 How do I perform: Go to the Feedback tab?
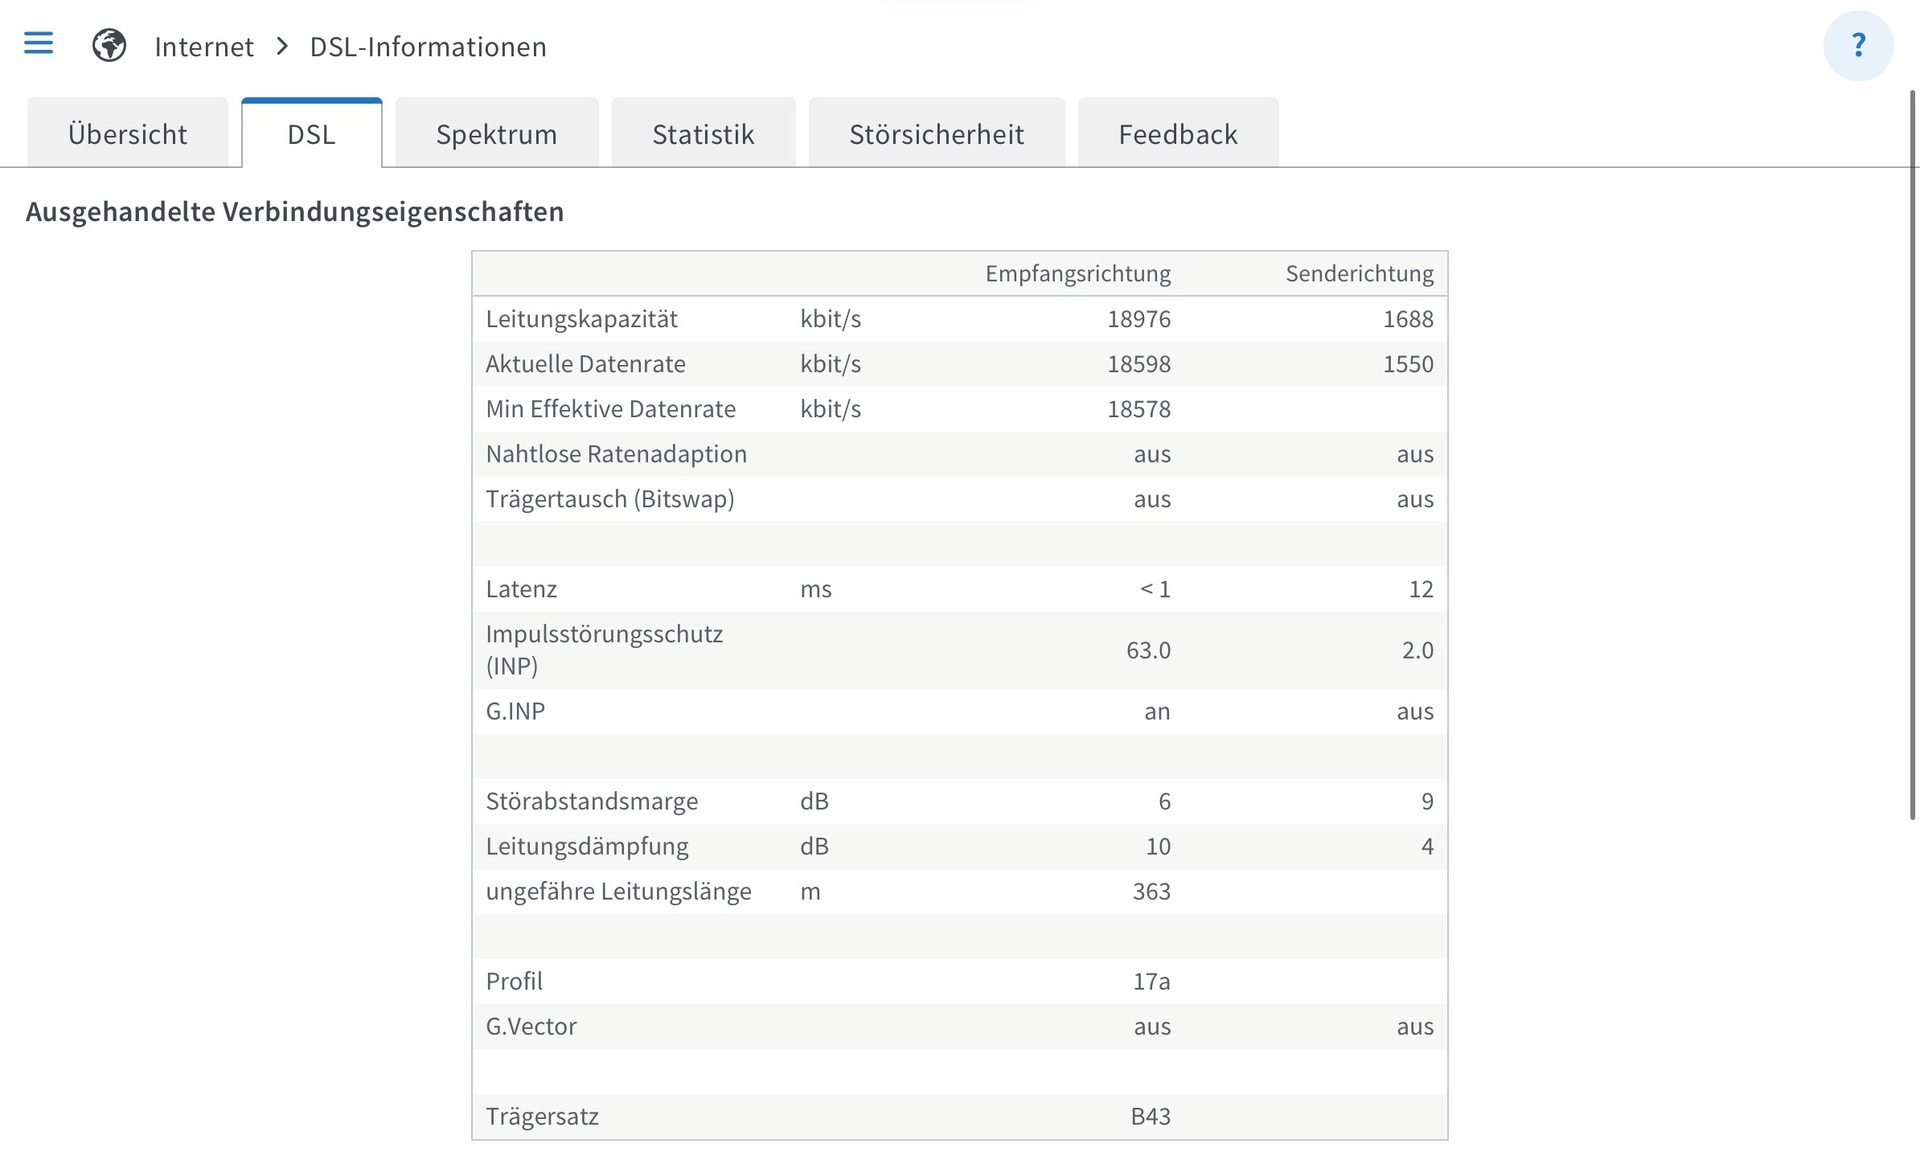pyautogui.click(x=1177, y=134)
